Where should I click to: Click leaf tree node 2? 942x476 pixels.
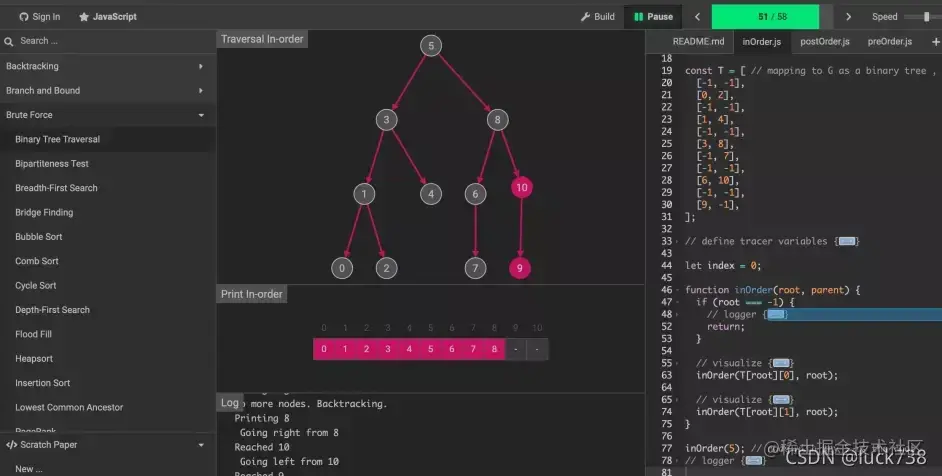click(386, 268)
